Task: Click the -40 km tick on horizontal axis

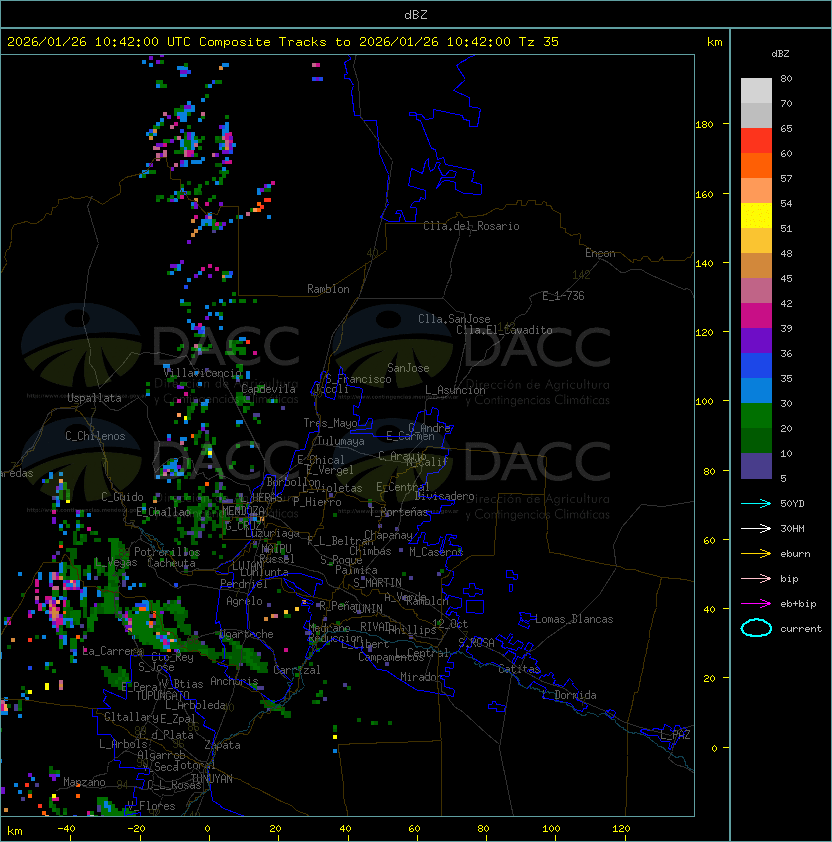Action: coord(67,829)
